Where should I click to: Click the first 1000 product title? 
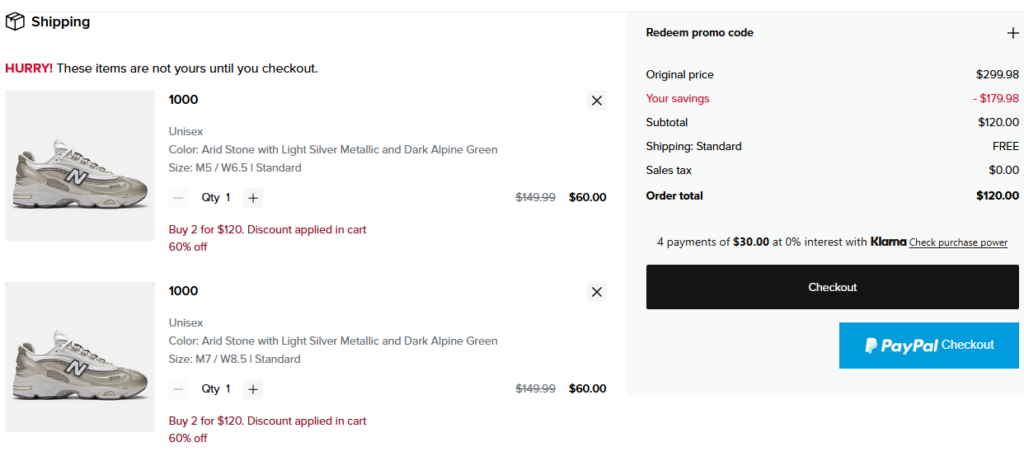click(183, 100)
